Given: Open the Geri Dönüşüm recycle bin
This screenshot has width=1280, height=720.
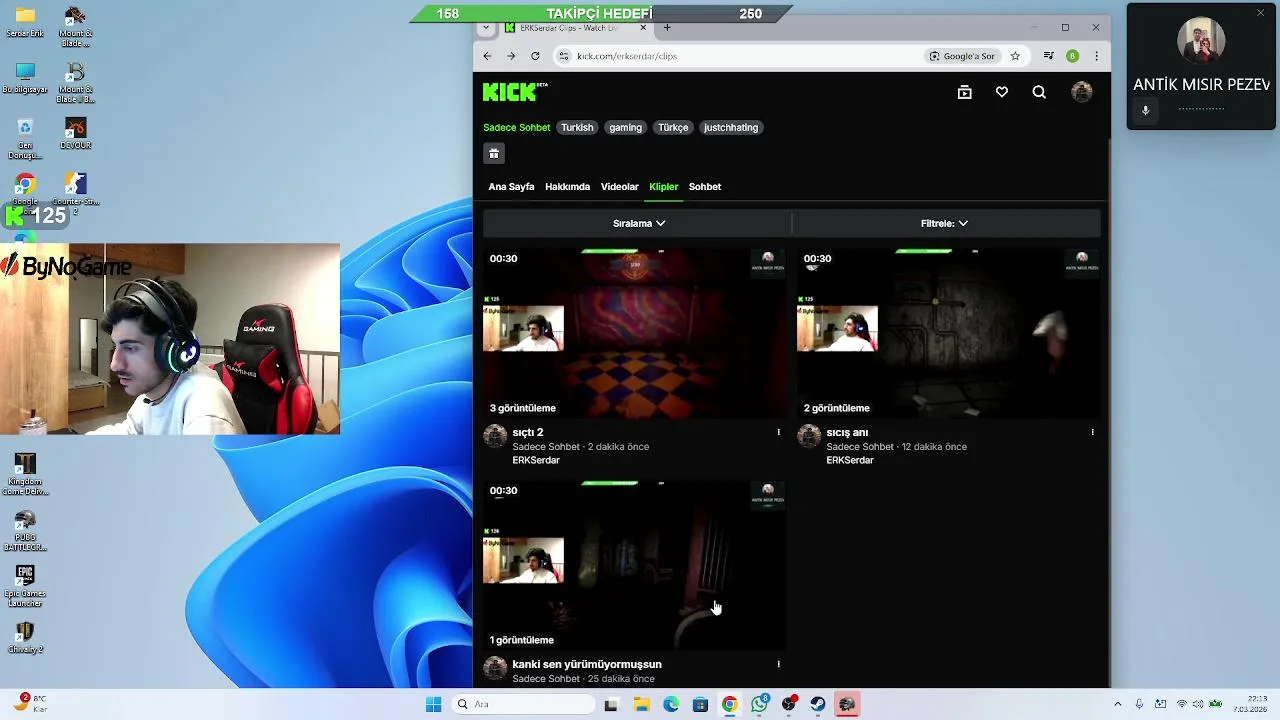Looking at the screenshot, I should [25, 139].
